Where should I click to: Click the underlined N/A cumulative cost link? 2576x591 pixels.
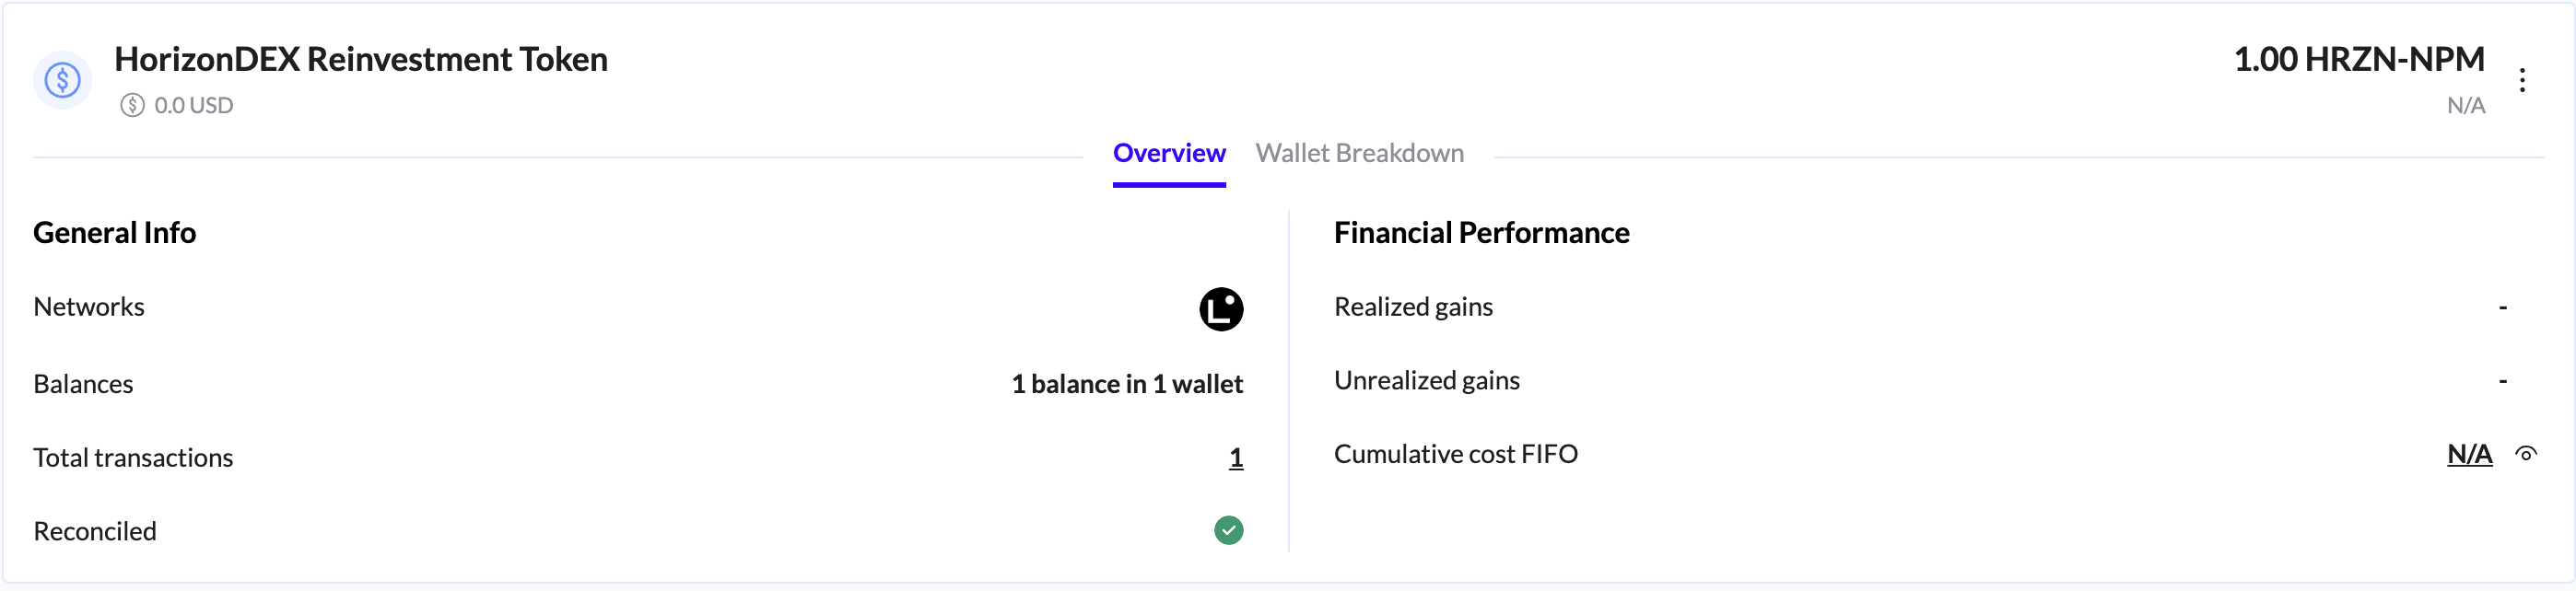click(x=2468, y=454)
